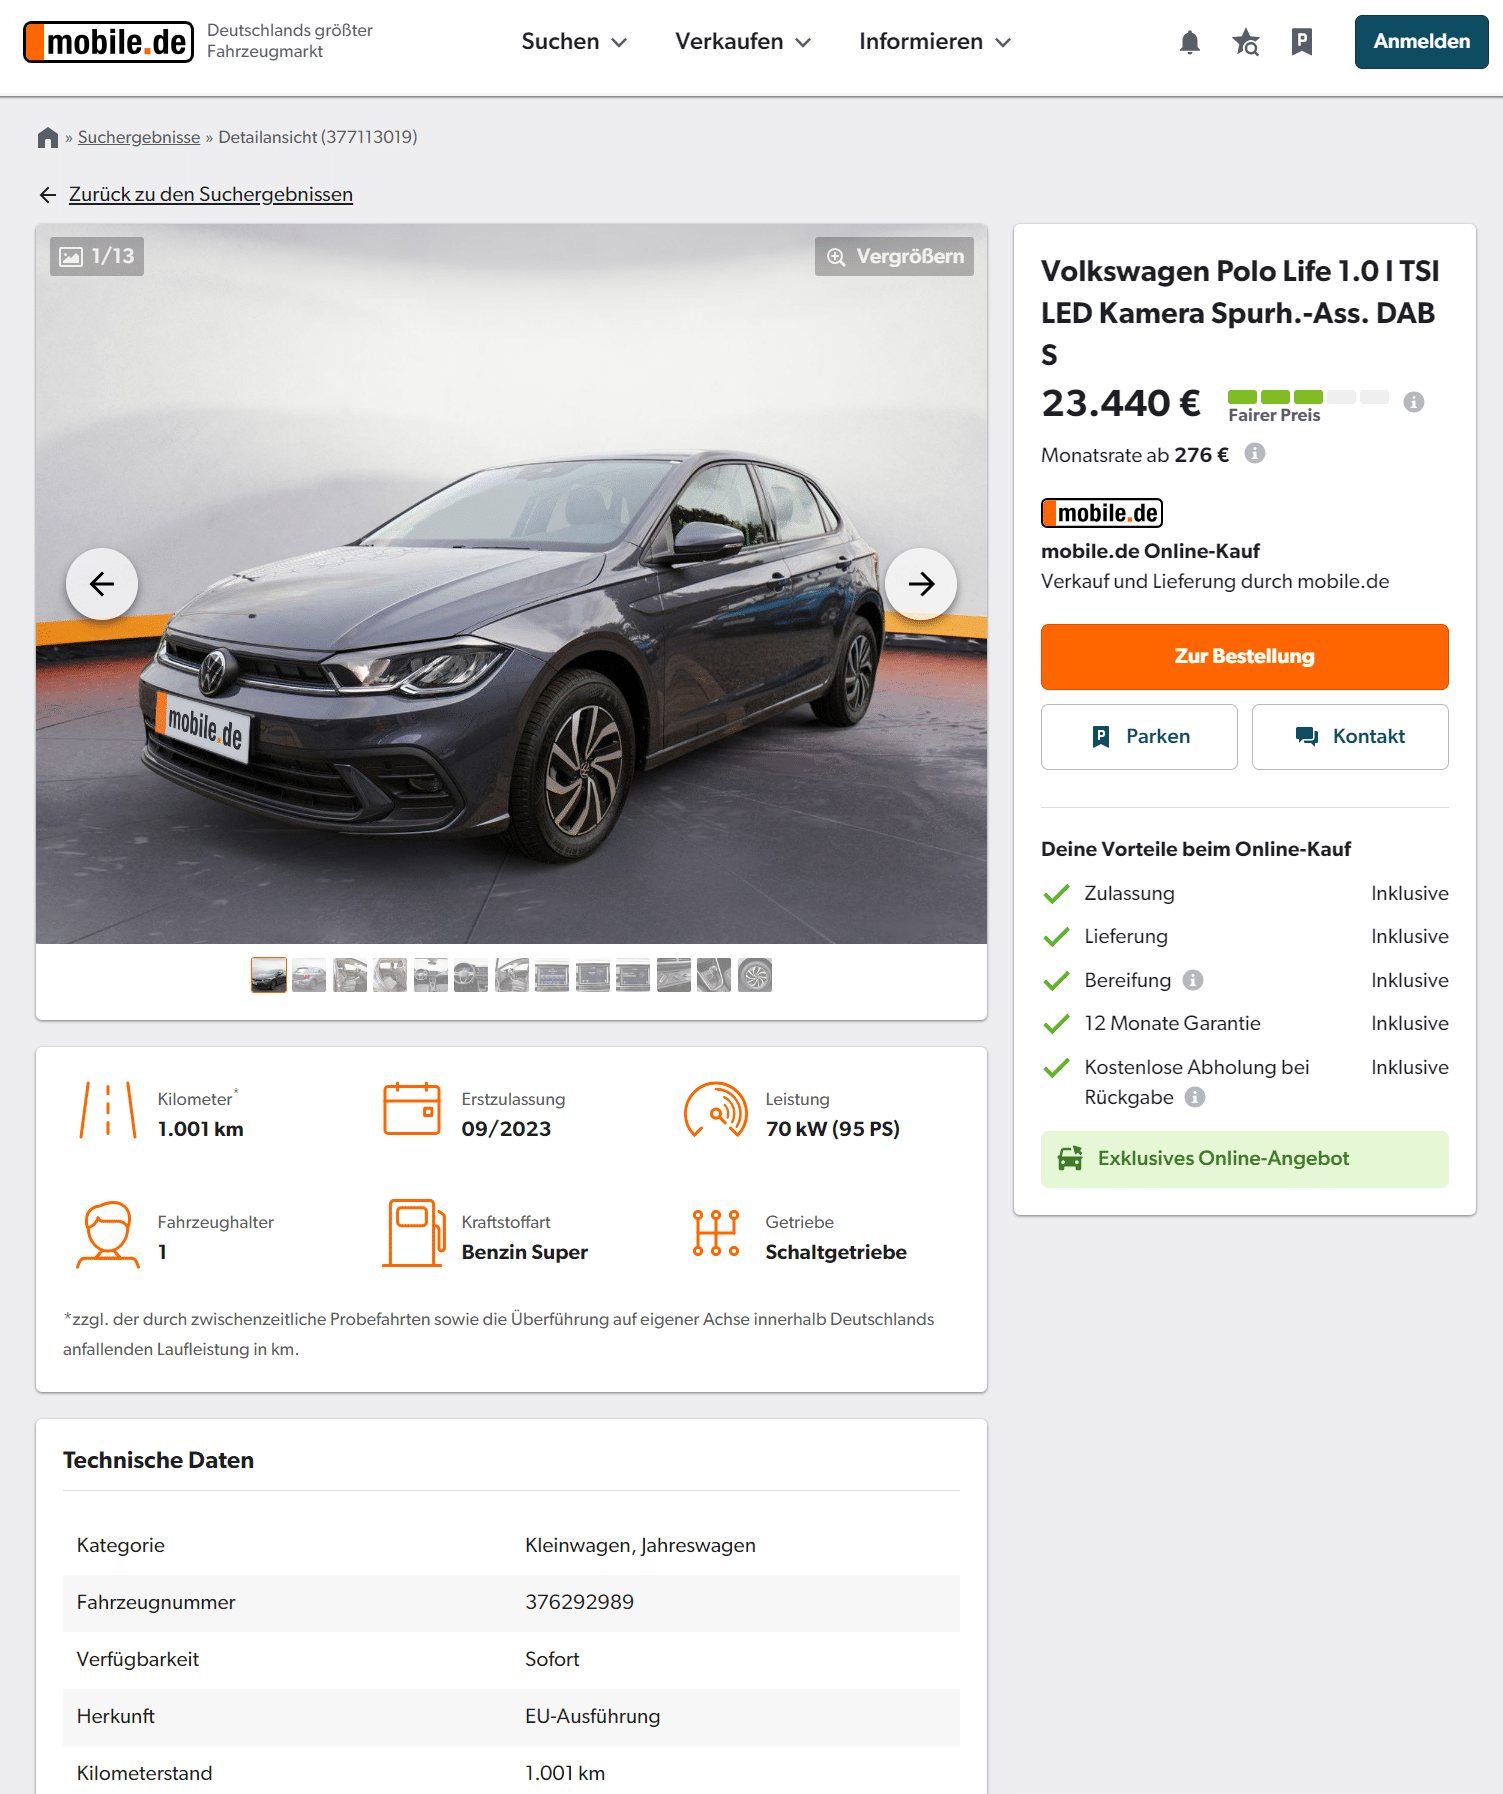Click the 70 kW (95 PS) value
This screenshot has height=1794, width=1503.
(832, 1129)
